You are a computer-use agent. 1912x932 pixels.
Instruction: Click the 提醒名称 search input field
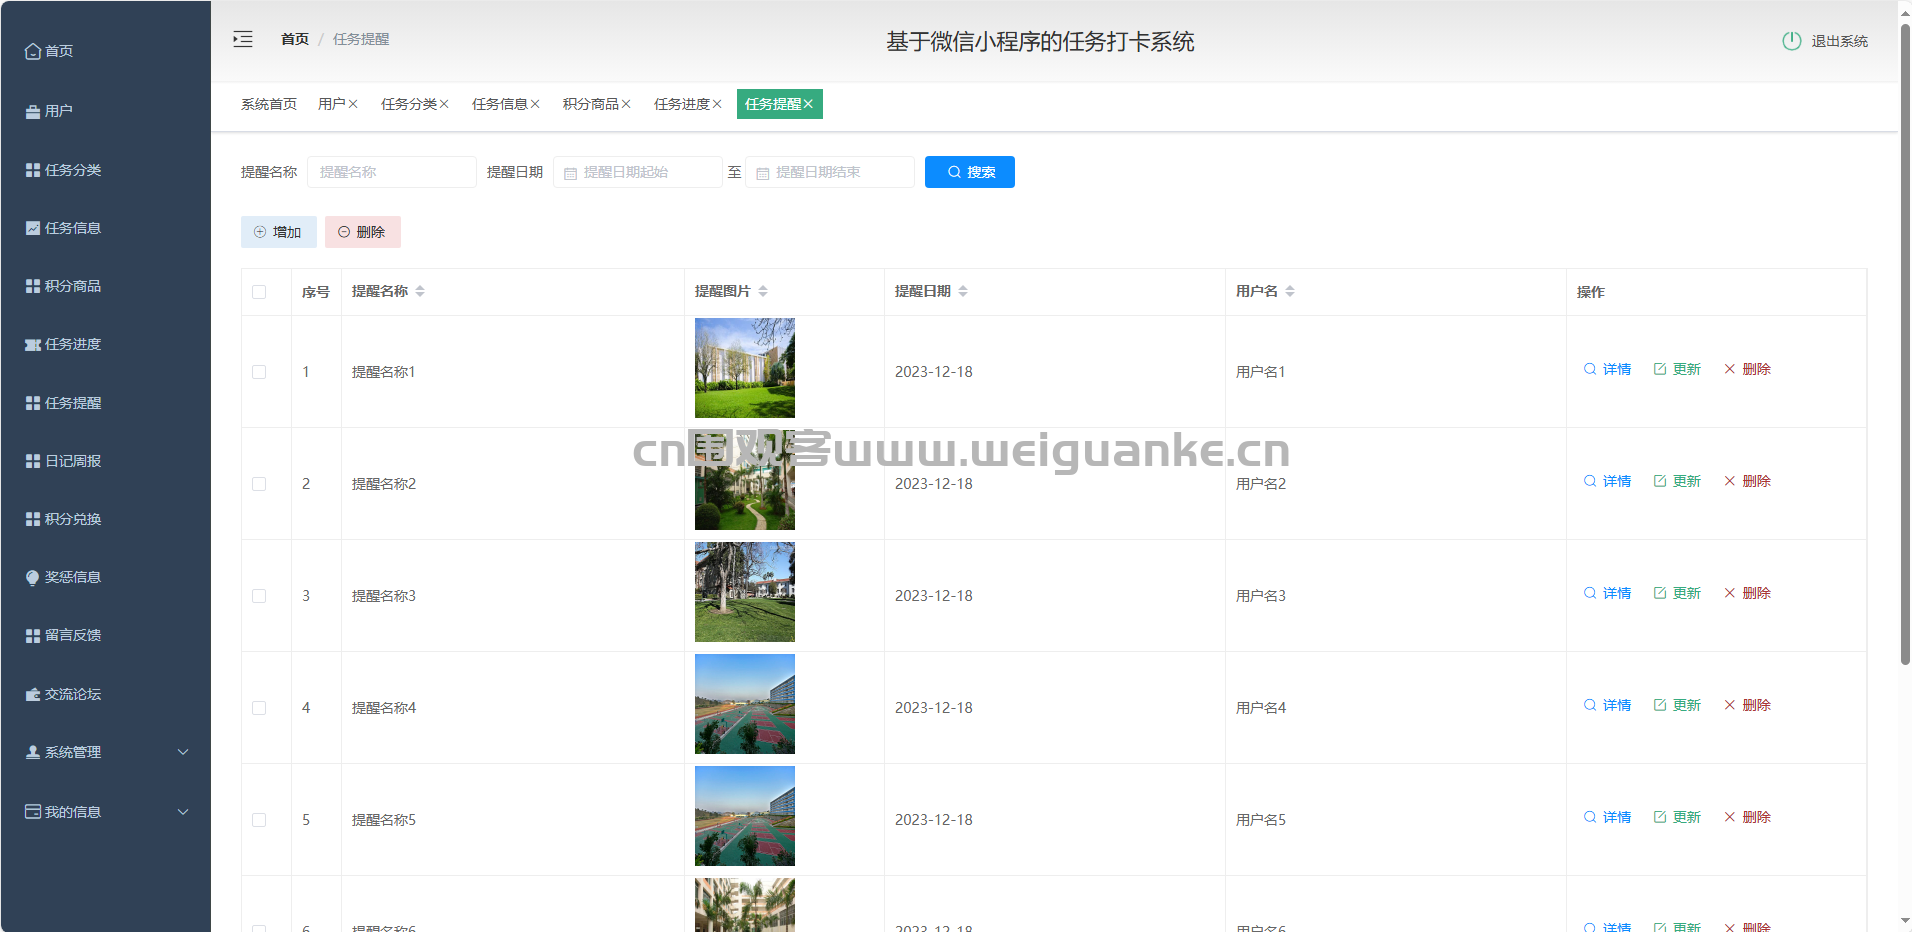391,172
